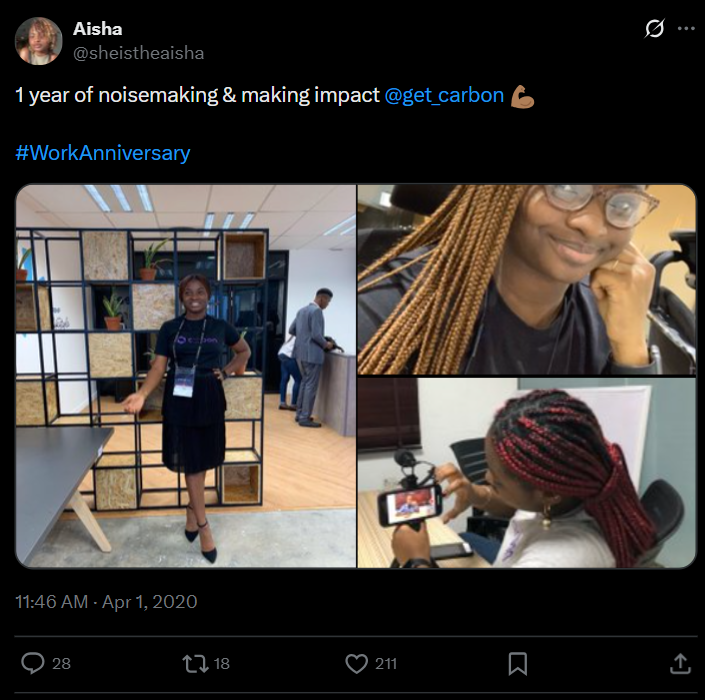Click the 18 reposts count
The image size is (705, 700).
click(x=222, y=664)
